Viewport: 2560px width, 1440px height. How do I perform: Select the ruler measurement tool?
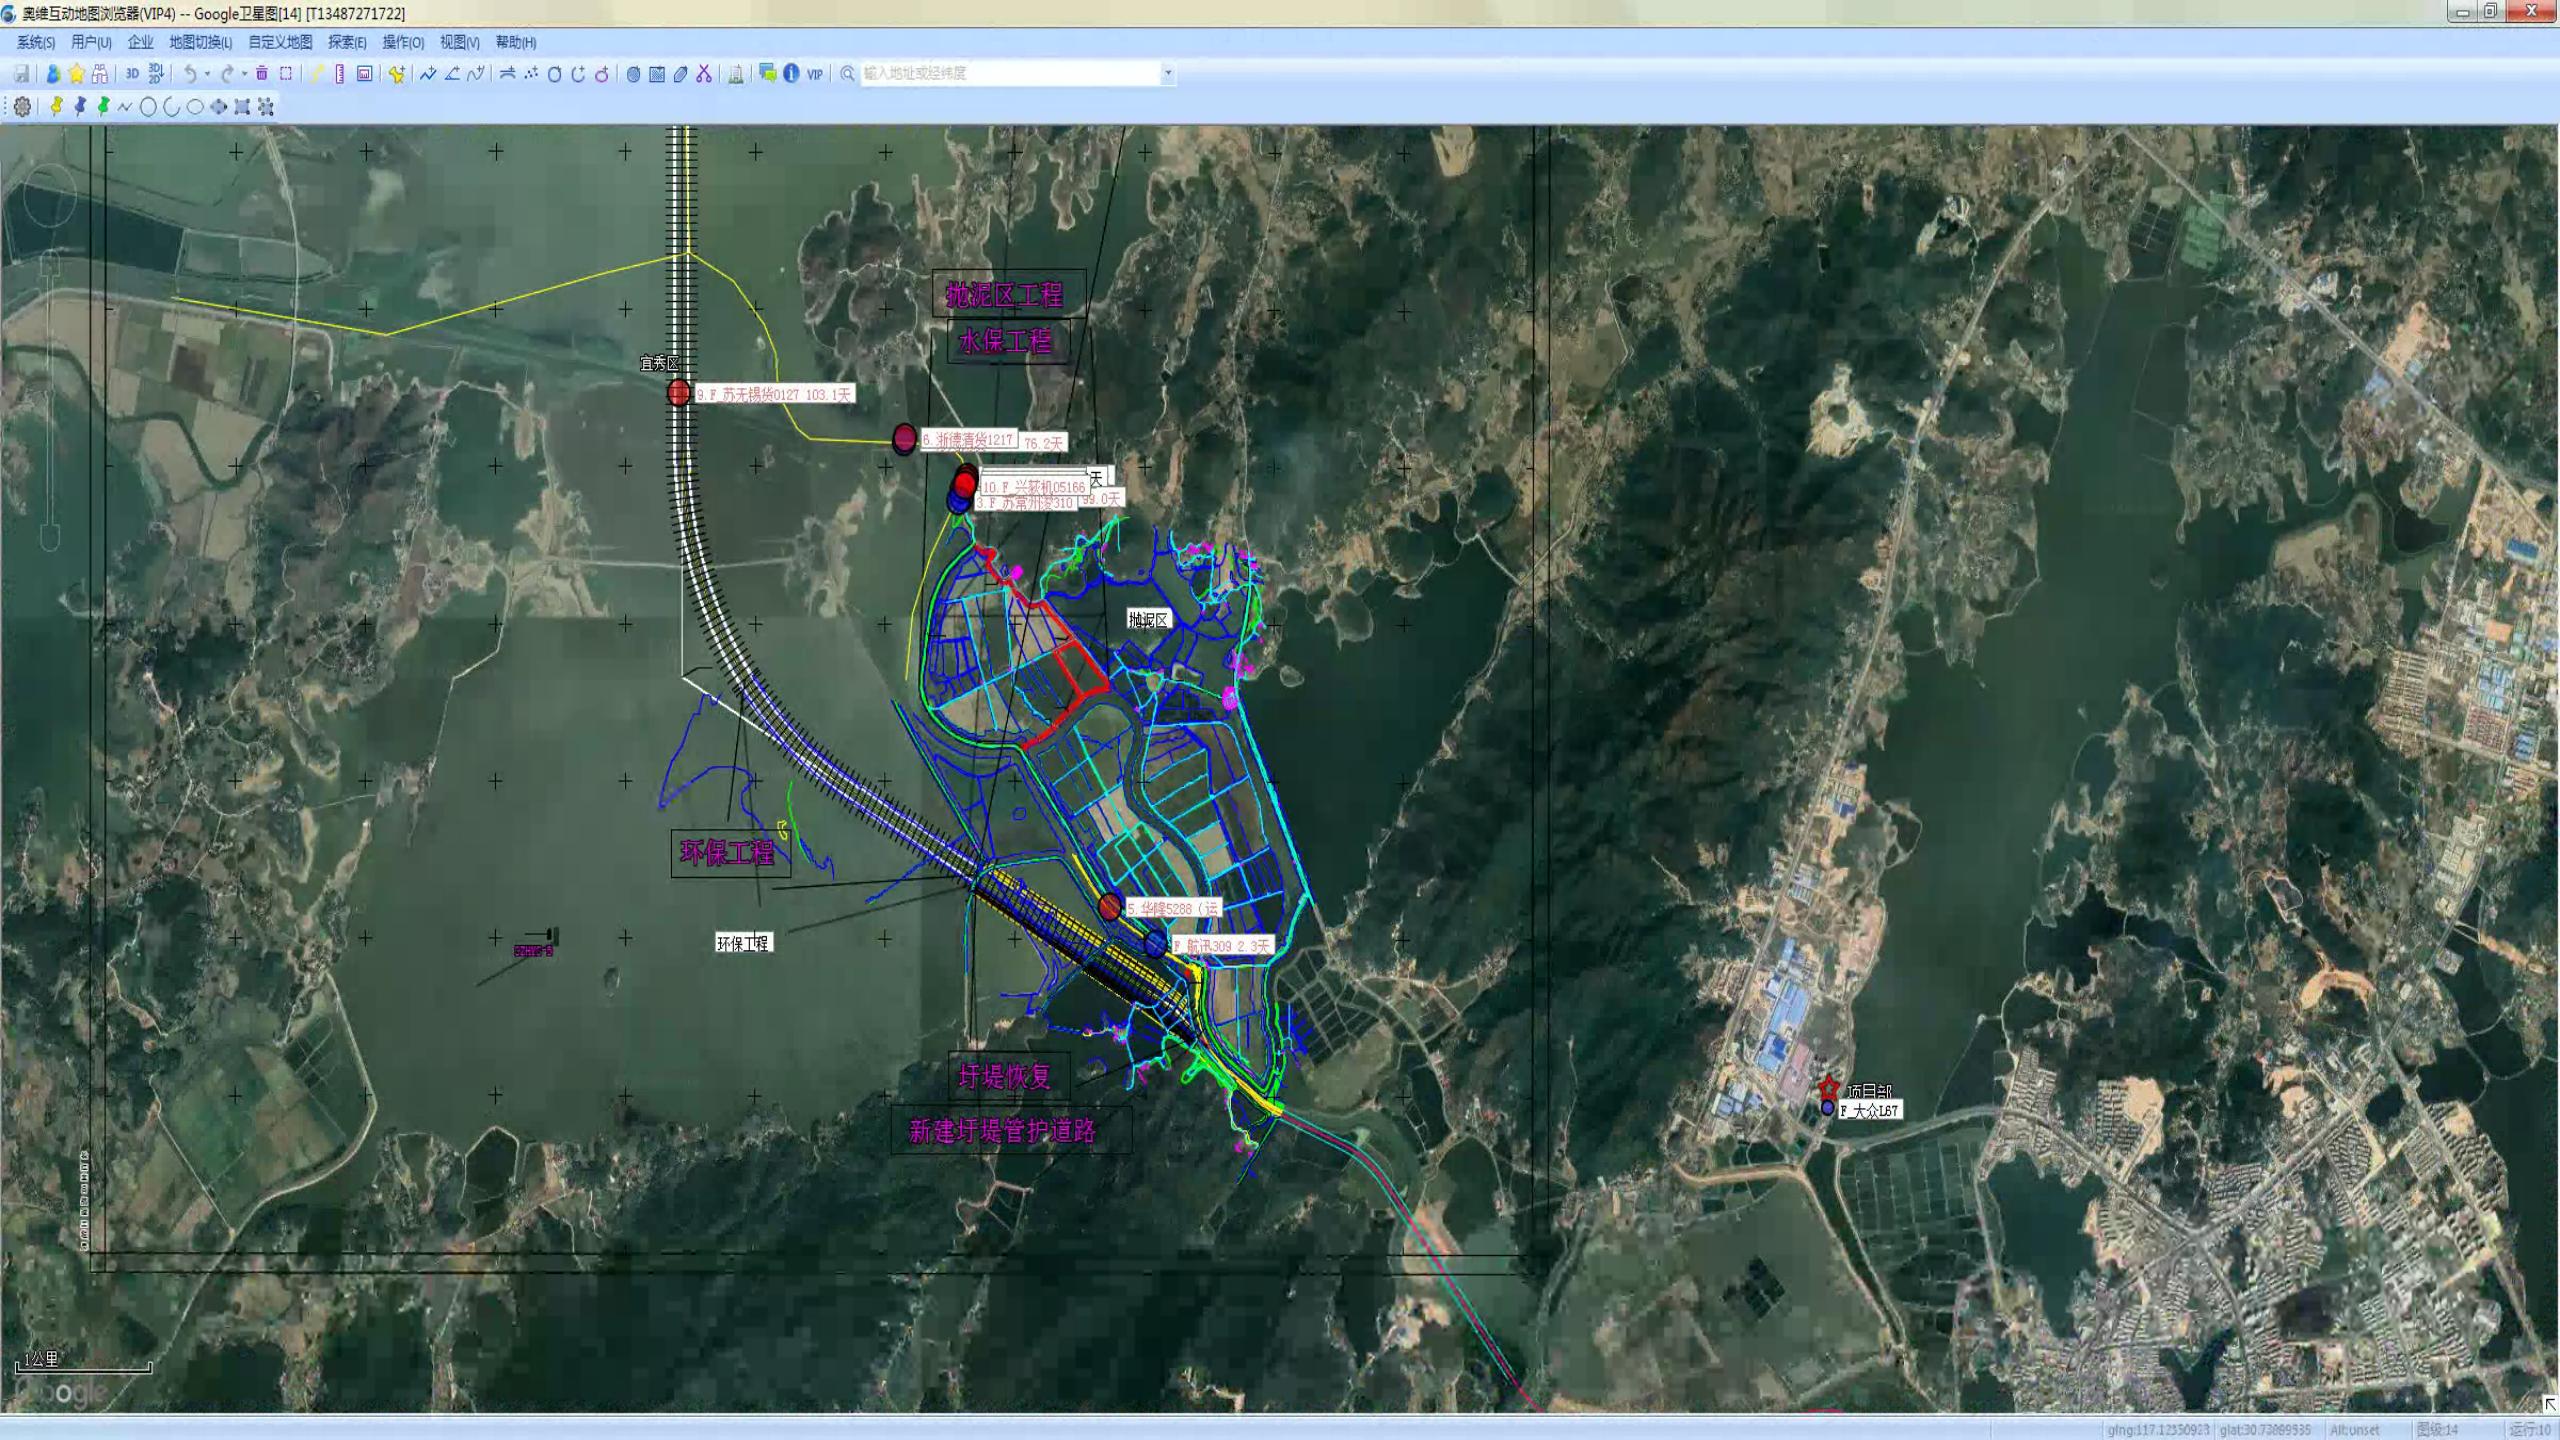tap(340, 73)
